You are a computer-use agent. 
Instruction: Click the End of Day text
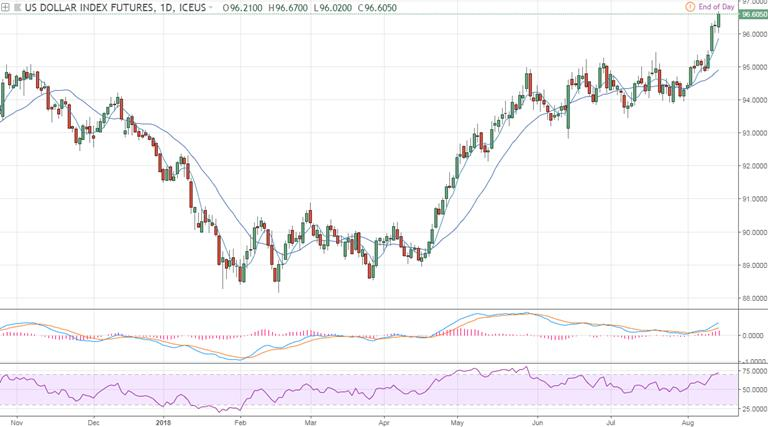point(718,8)
